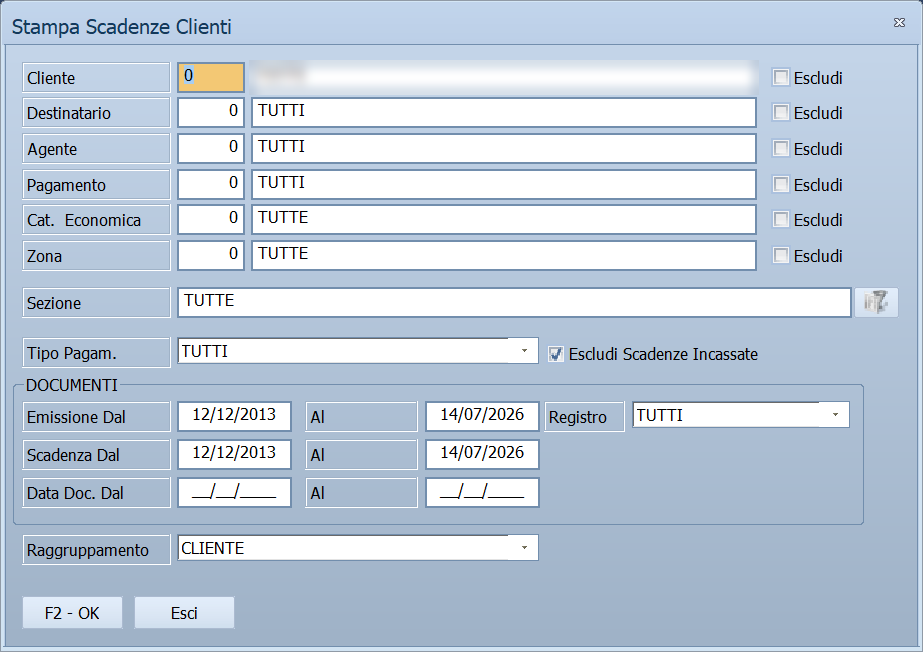
Task: Click the Sezione text field
Action: (x=514, y=302)
